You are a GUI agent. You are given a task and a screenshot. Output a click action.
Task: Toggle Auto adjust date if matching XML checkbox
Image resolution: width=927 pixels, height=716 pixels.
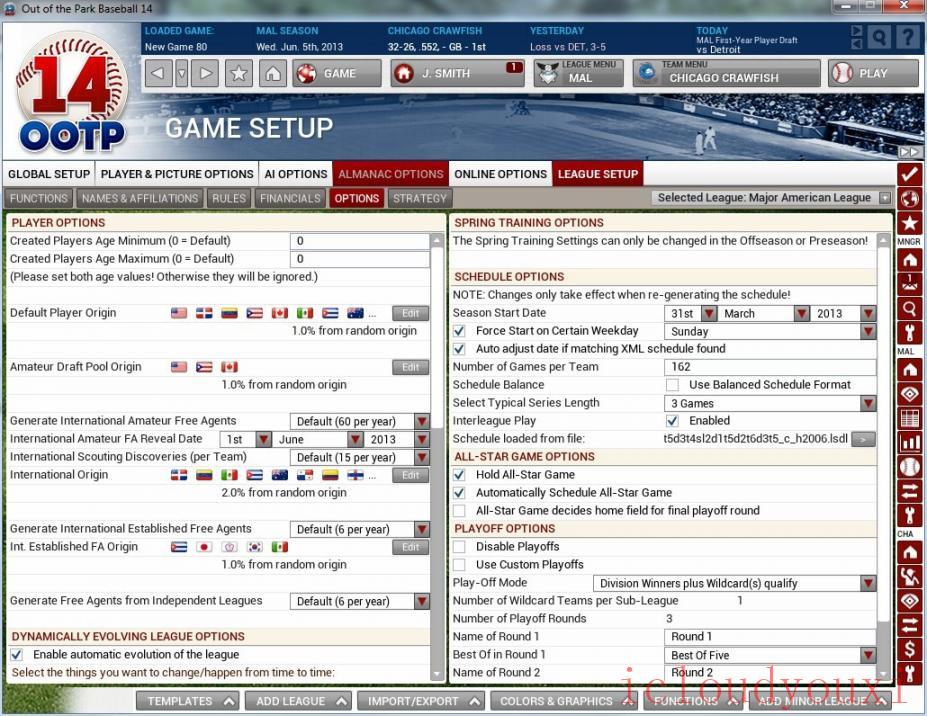point(459,349)
